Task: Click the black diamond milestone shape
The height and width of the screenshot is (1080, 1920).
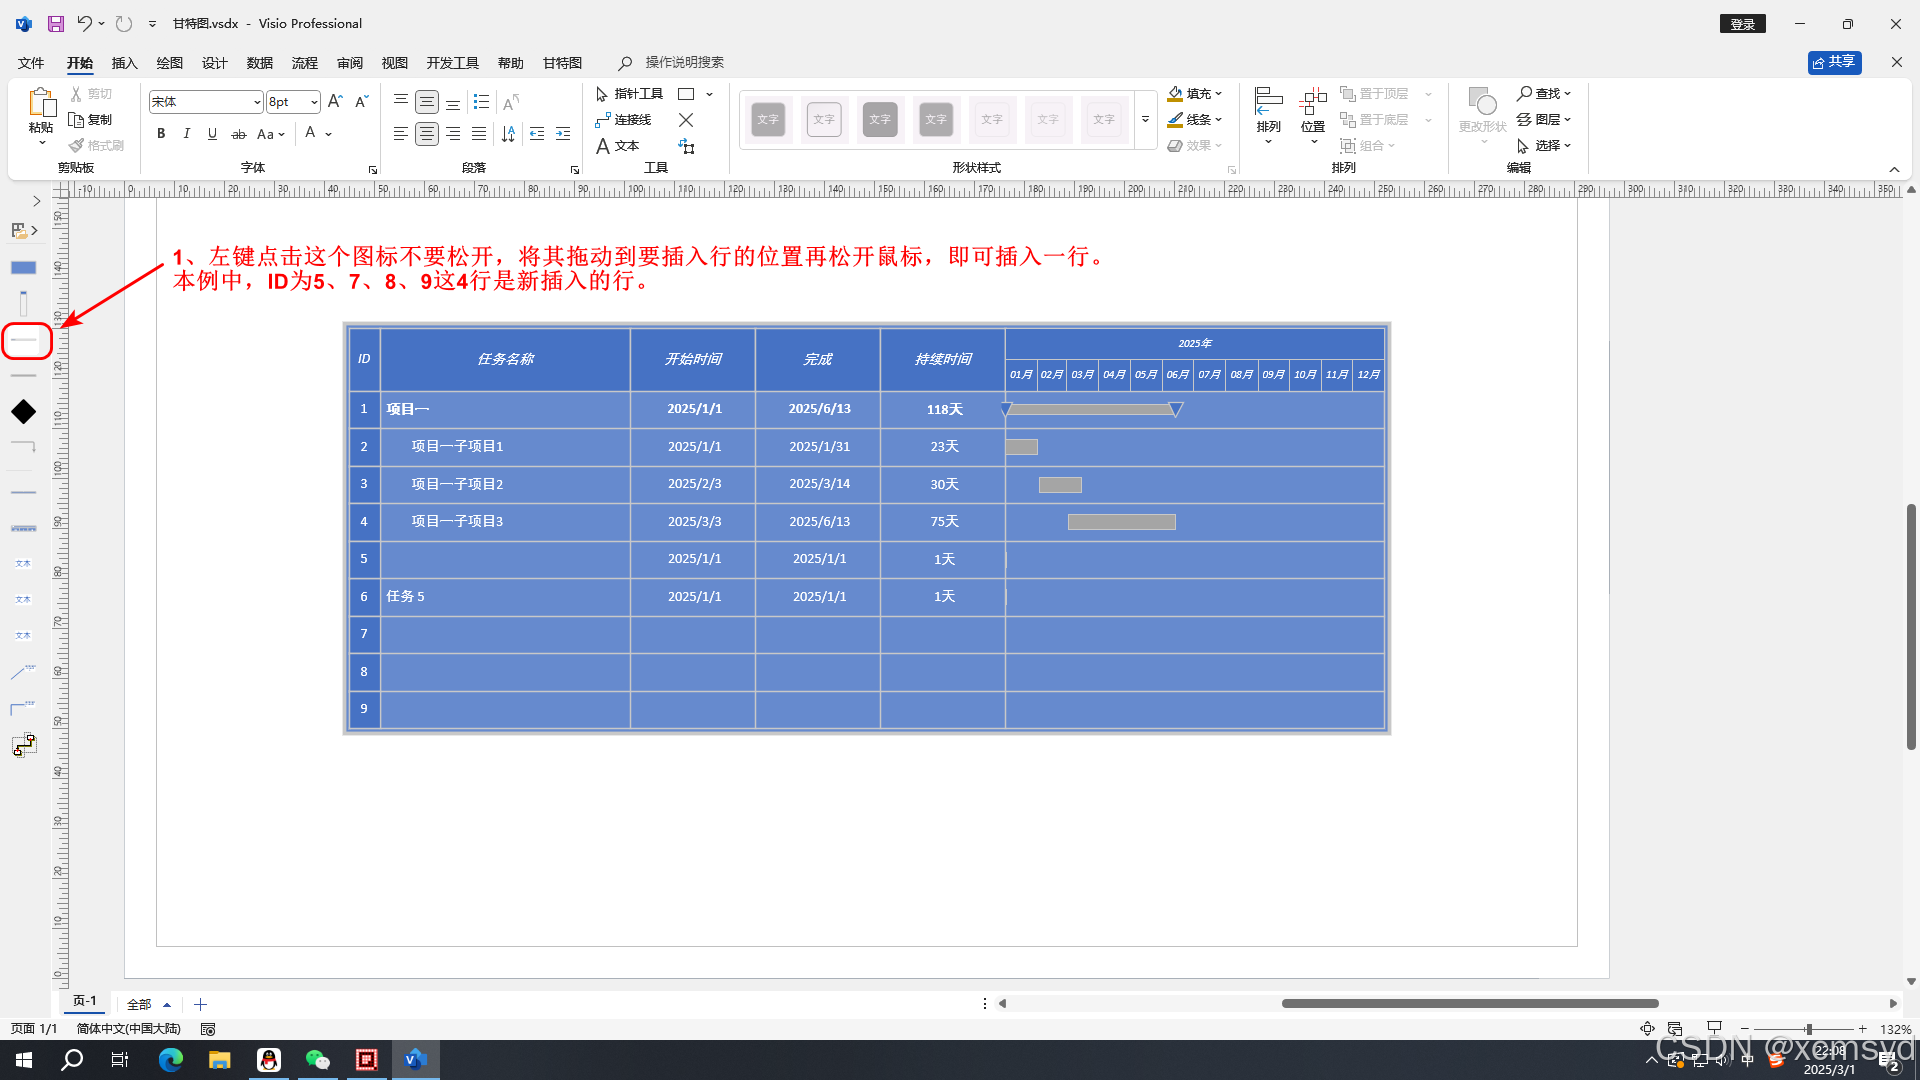Action: 23,412
